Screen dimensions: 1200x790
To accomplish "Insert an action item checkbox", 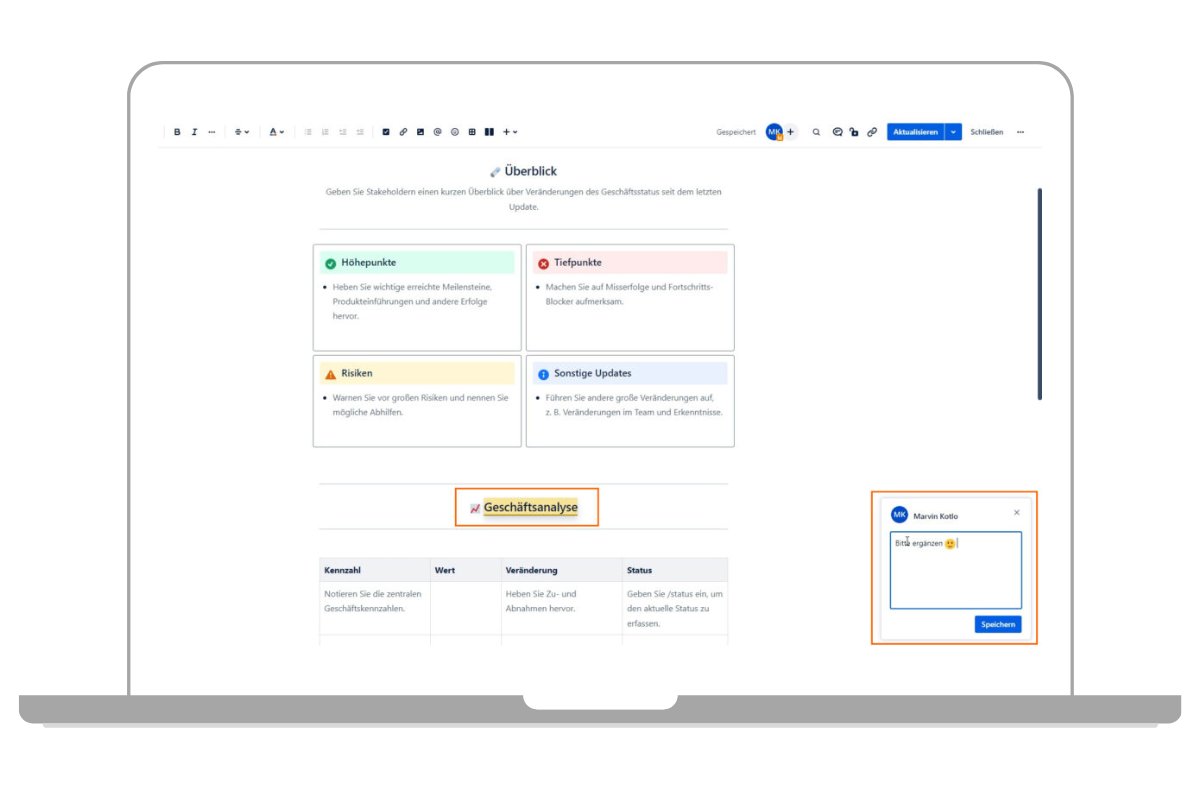I will (386, 132).
